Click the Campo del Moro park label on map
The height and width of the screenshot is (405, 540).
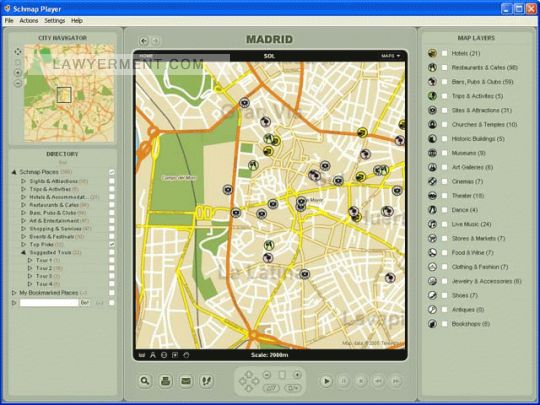point(179,178)
